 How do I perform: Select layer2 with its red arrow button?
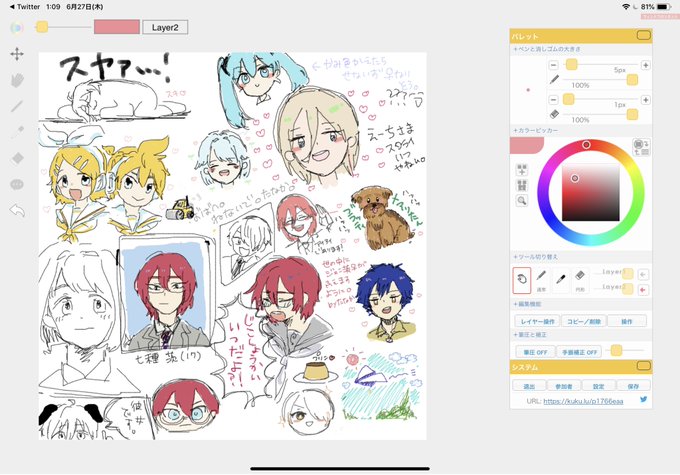click(x=643, y=289)
